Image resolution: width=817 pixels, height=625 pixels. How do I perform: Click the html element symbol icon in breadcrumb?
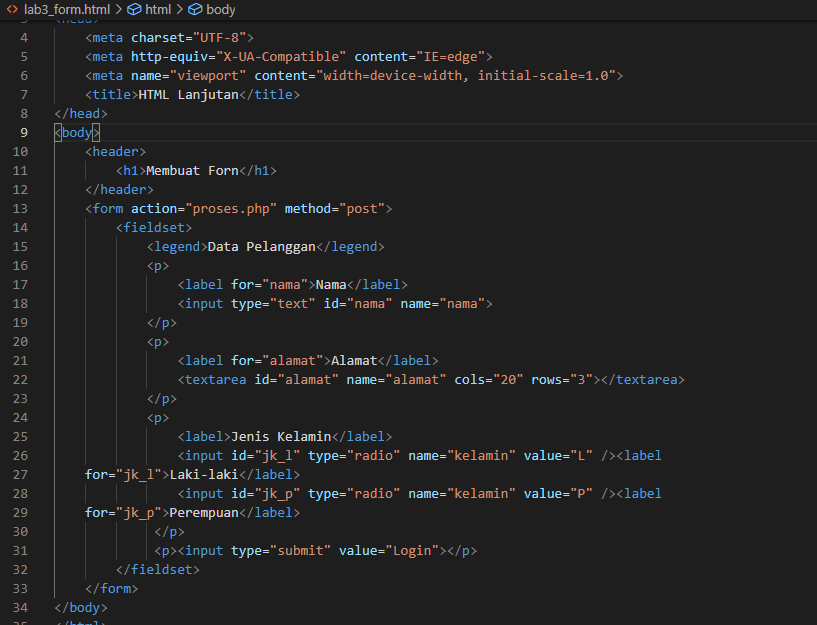[x=135, y=10]
